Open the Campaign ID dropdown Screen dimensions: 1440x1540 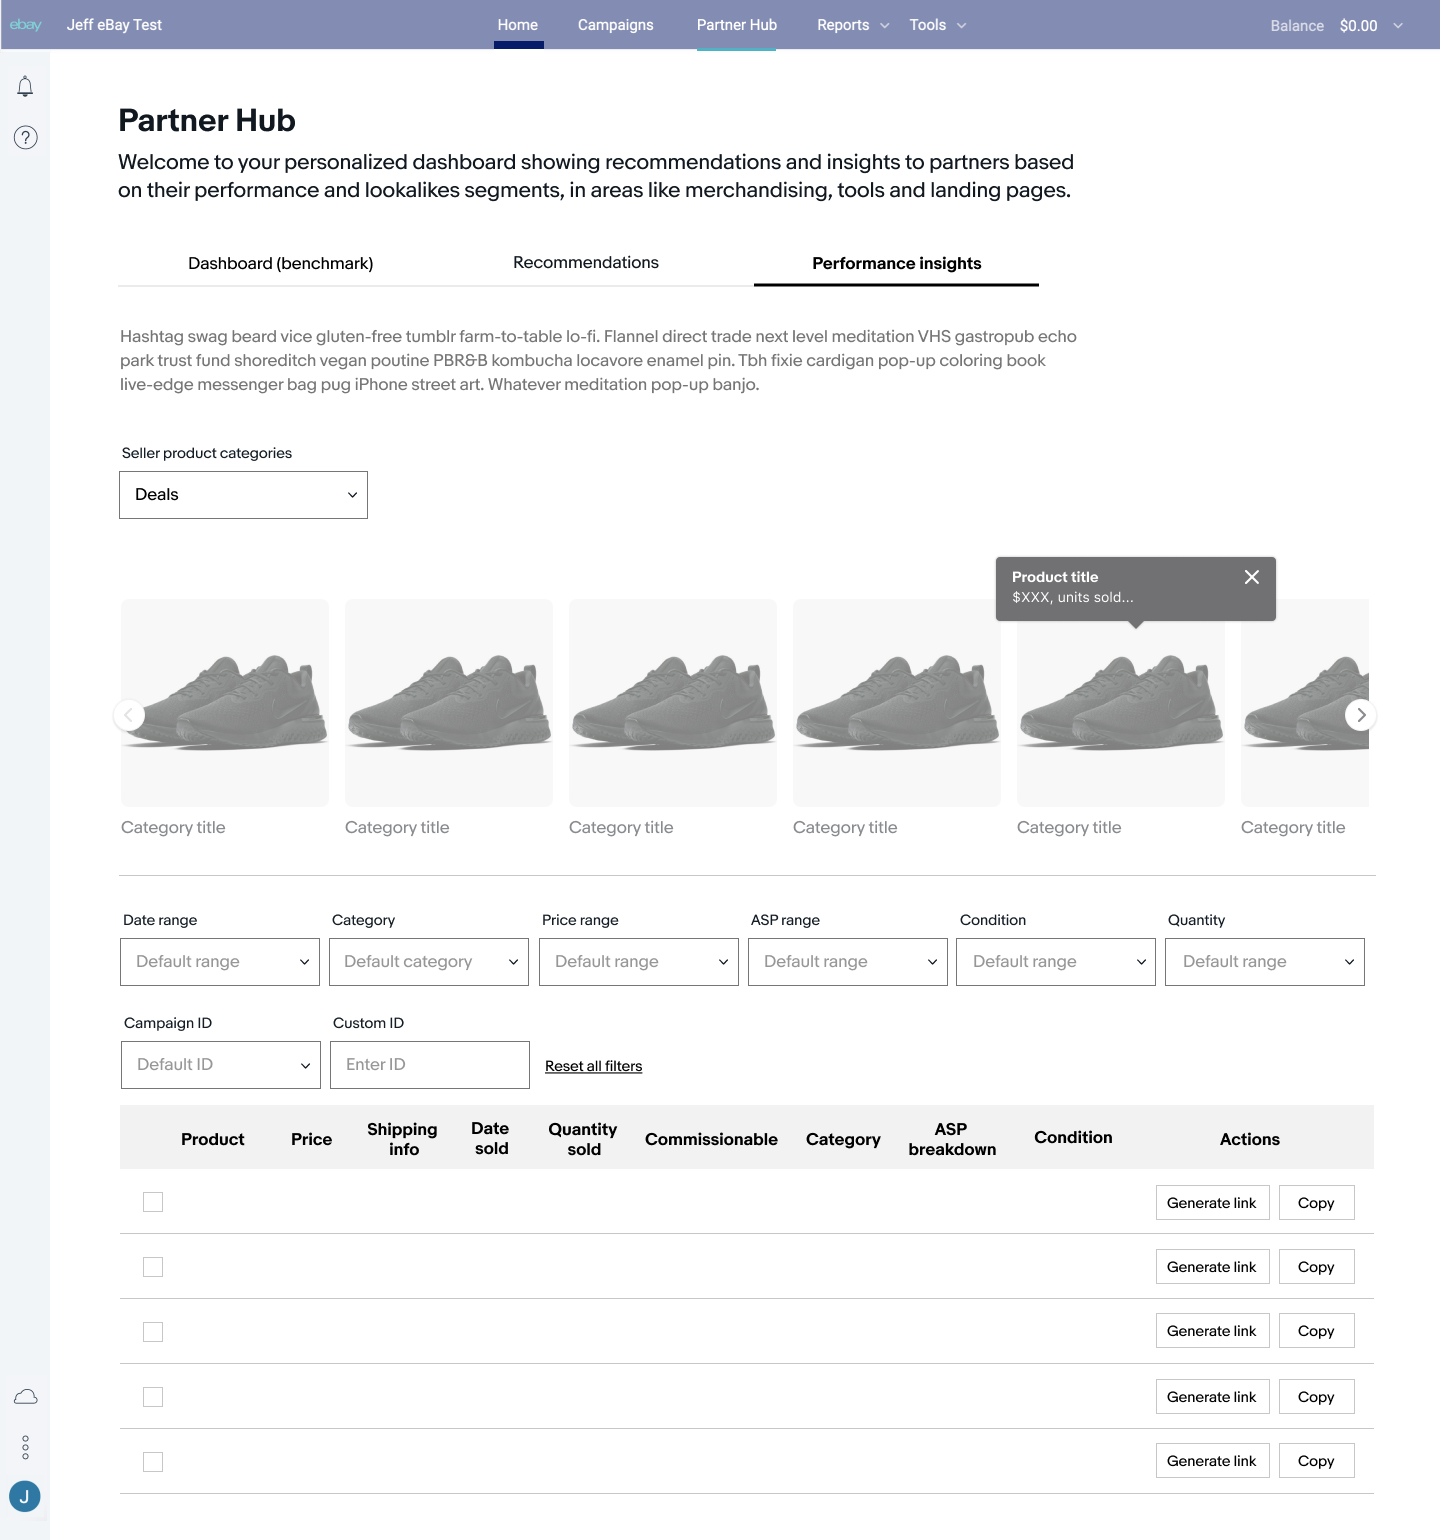(x=220, y=1065)
